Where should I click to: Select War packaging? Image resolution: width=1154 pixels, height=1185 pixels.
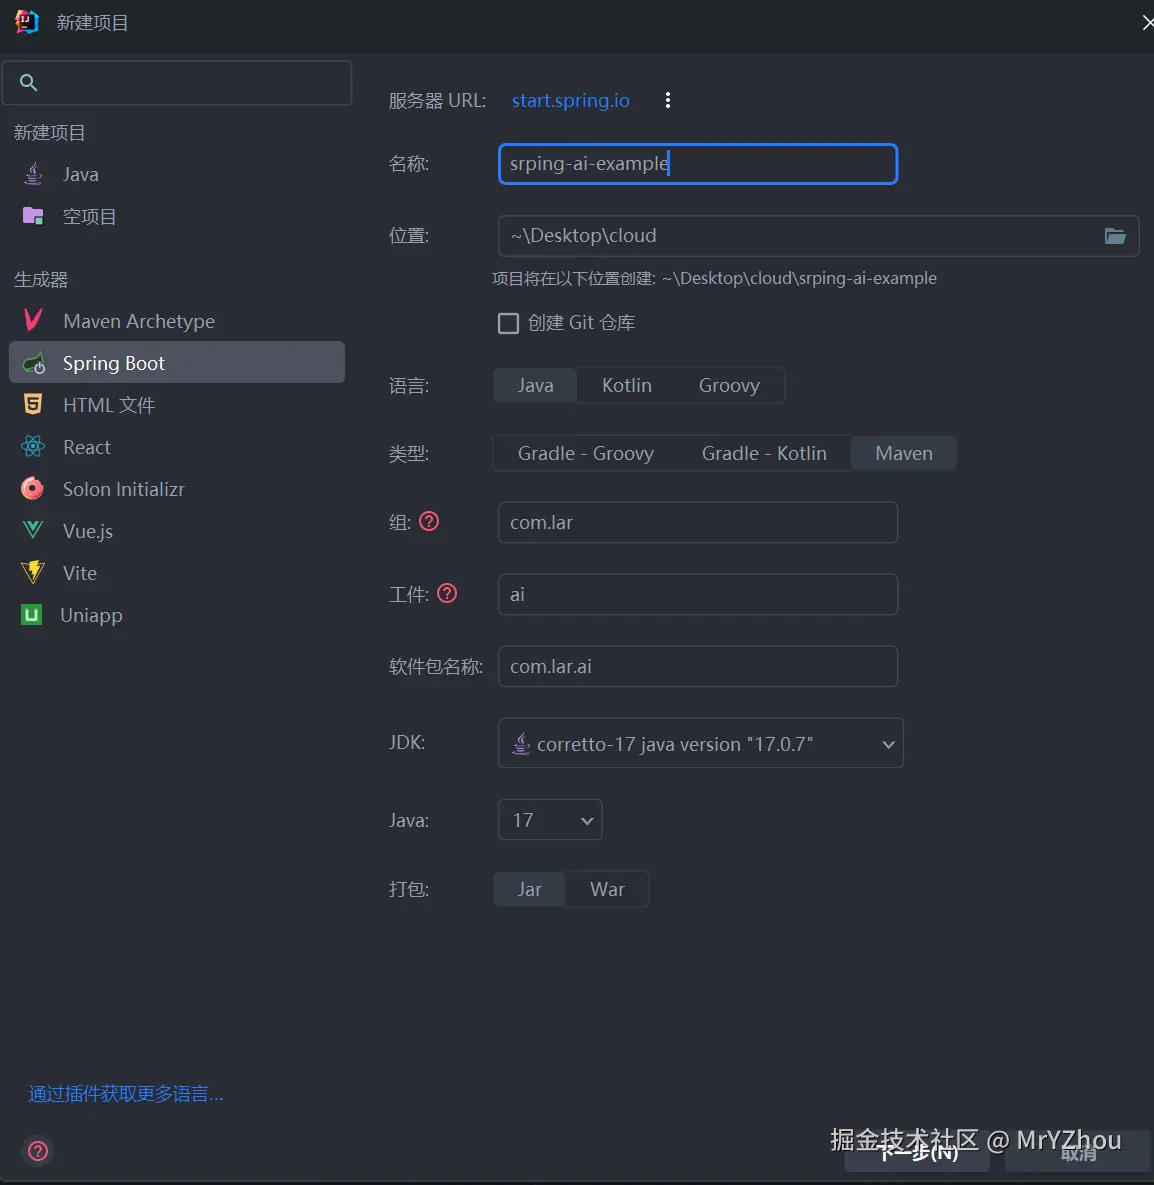pyautogui.click(x=607, y=890)
